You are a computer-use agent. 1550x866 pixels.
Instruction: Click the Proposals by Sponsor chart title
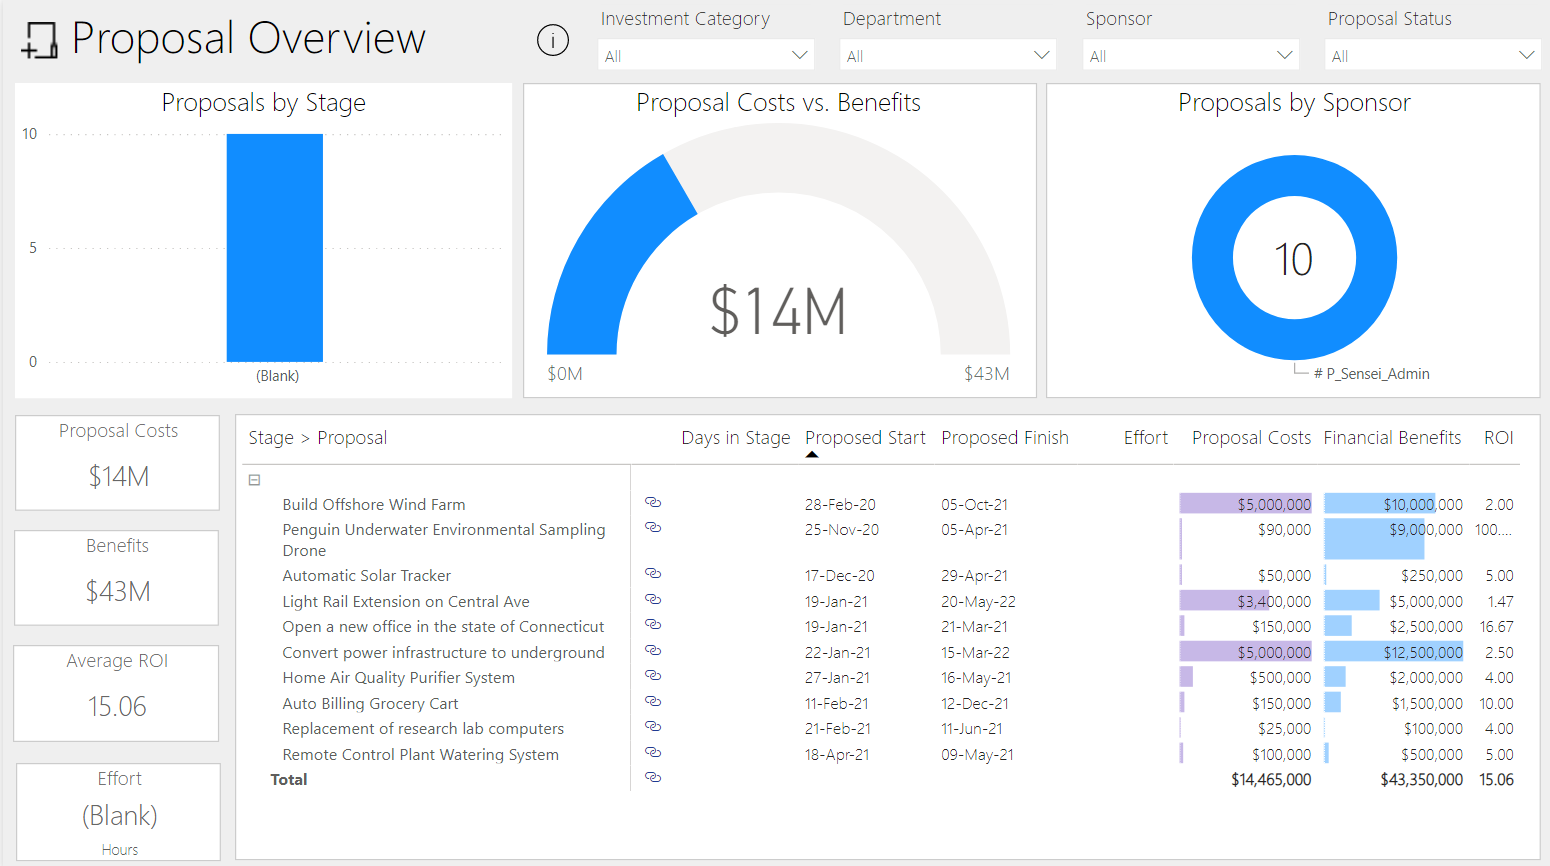coord(1294,103)
